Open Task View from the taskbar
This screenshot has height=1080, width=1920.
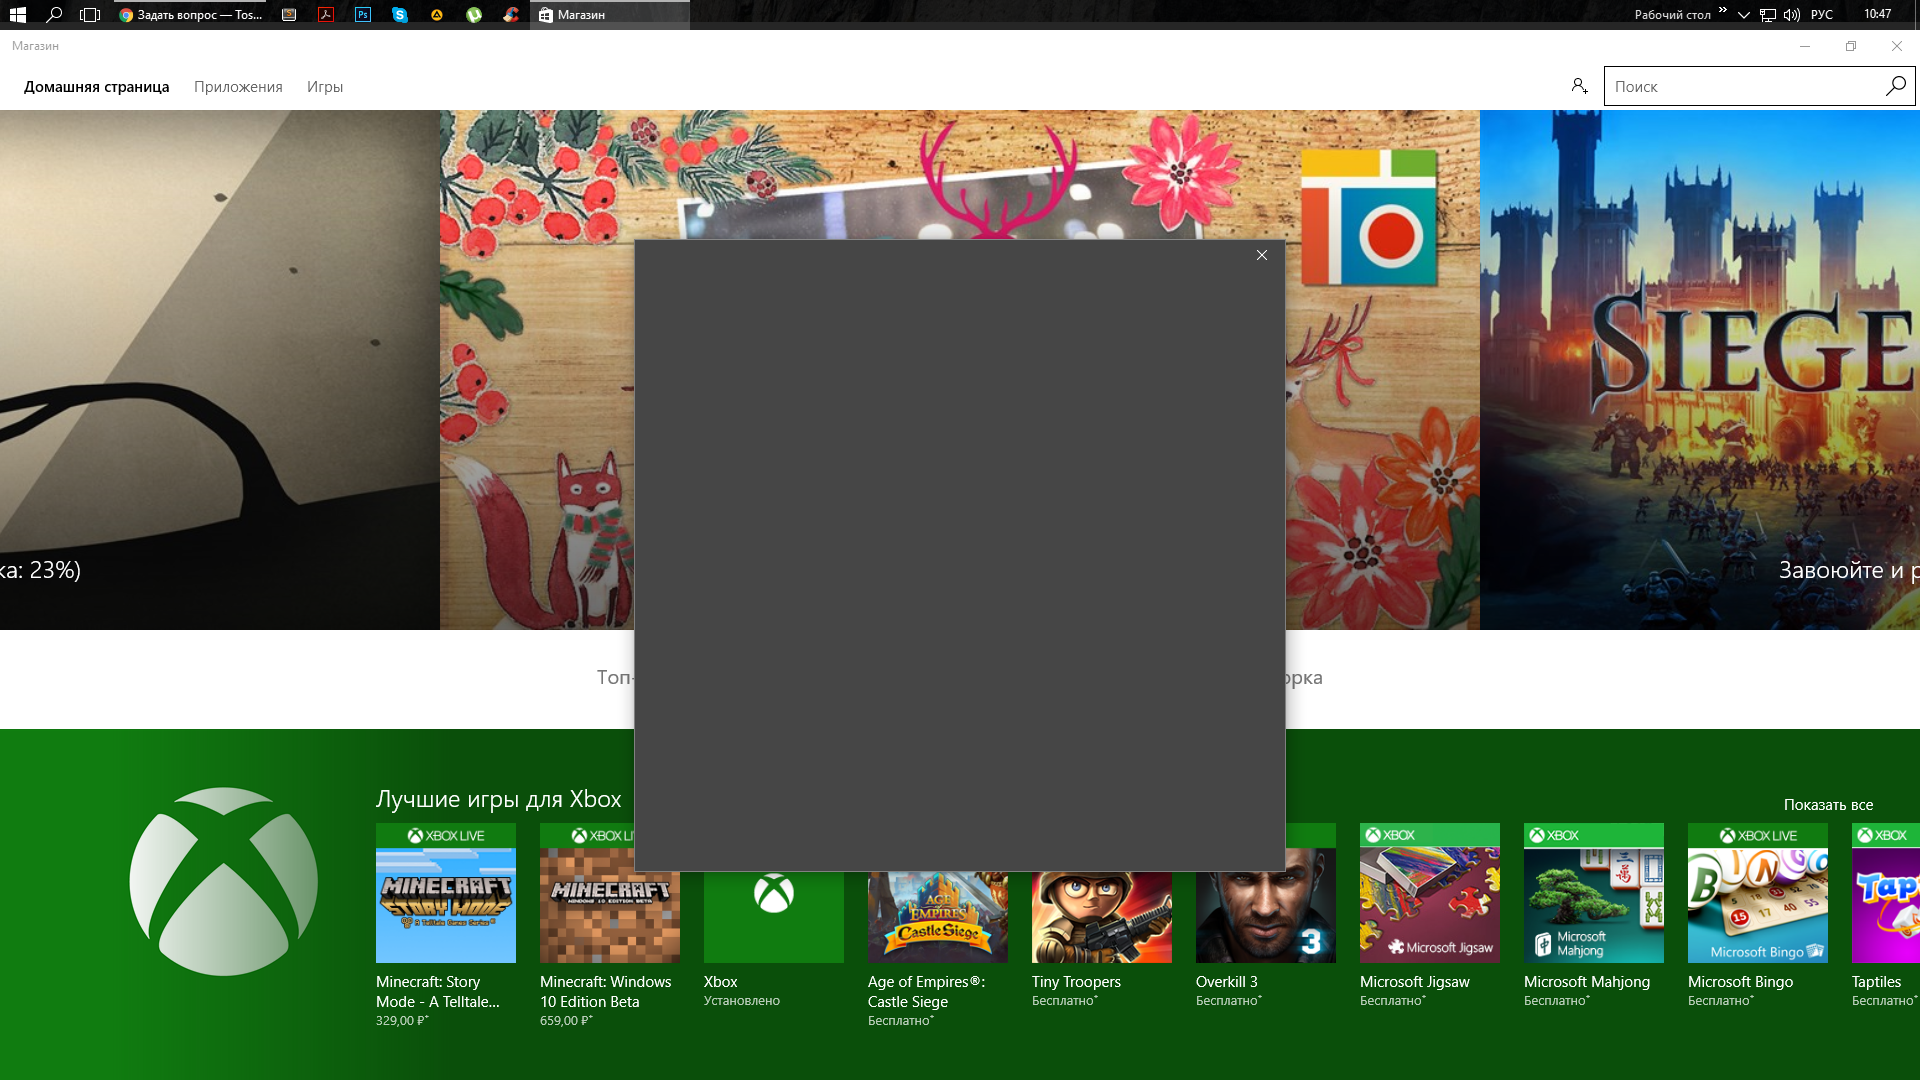(90, 15)
